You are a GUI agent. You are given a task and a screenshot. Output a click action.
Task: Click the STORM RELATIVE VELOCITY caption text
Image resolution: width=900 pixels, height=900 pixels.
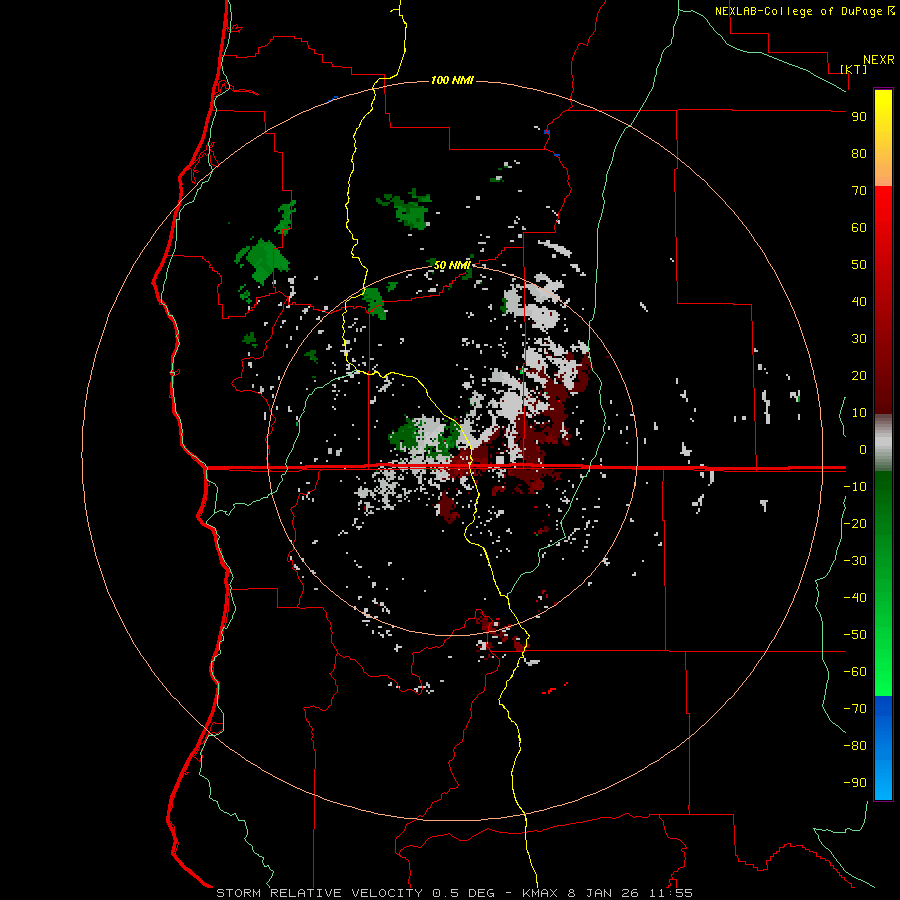click(x=319, y=893)
